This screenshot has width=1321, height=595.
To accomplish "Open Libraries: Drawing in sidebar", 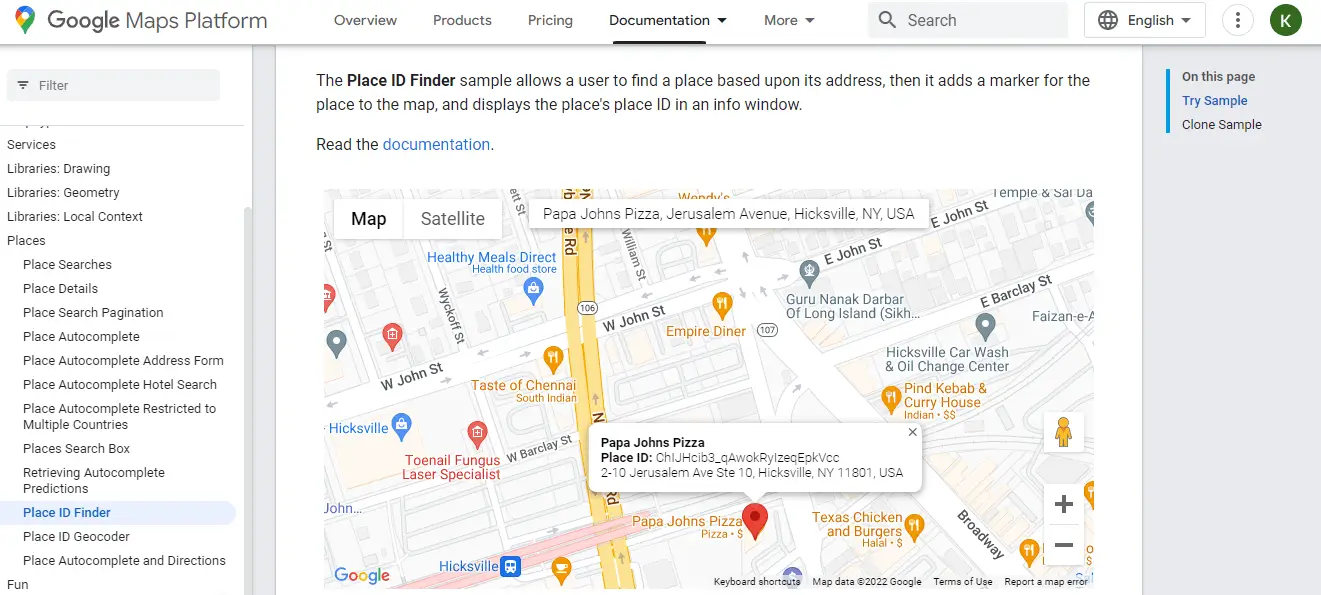I will click(58, 169).
